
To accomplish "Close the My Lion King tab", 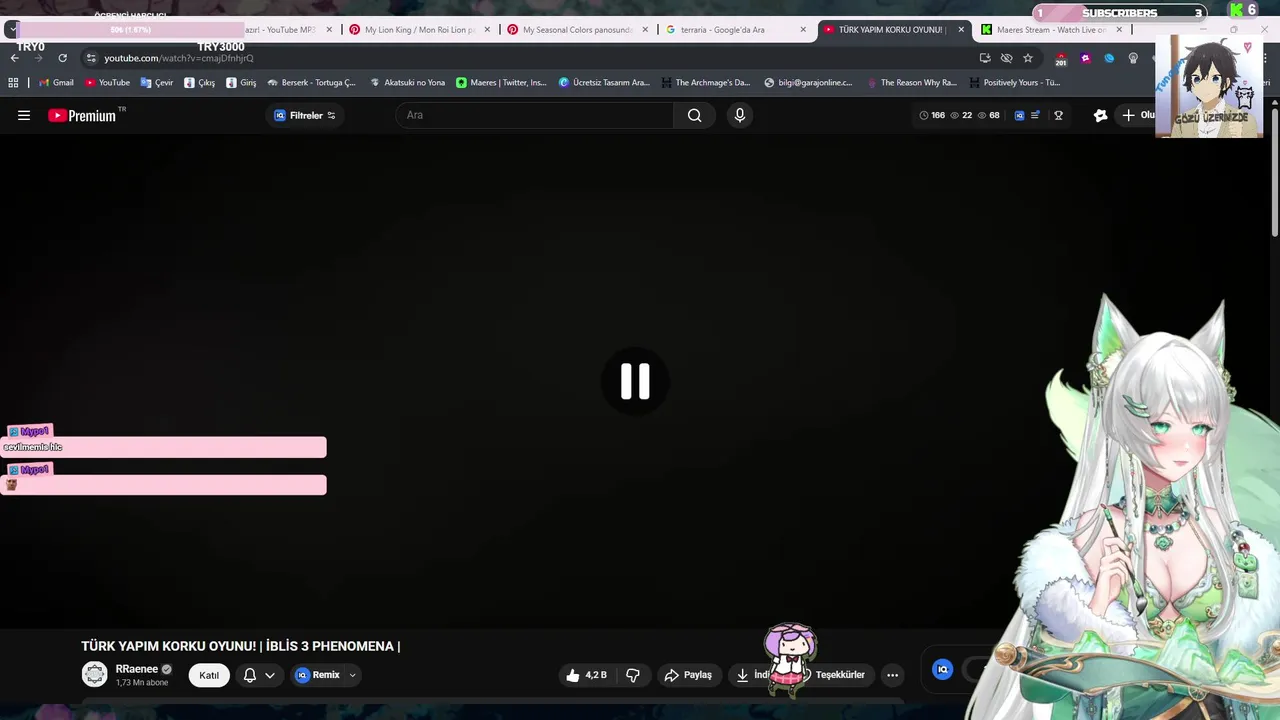I will 487,30.
